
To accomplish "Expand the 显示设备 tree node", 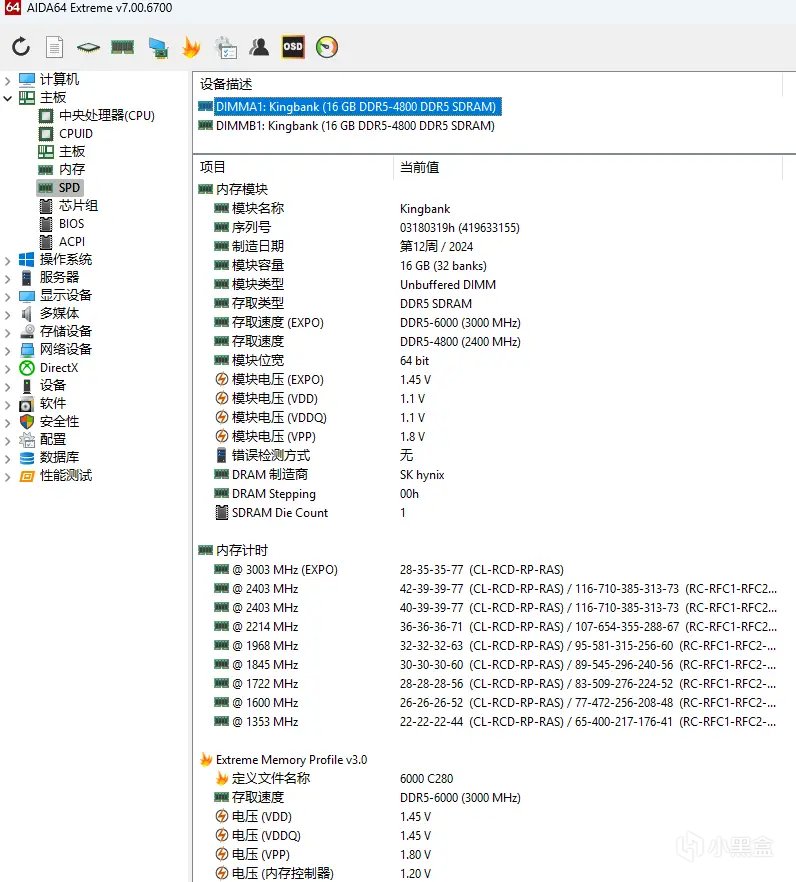I will tap(7, 296).
